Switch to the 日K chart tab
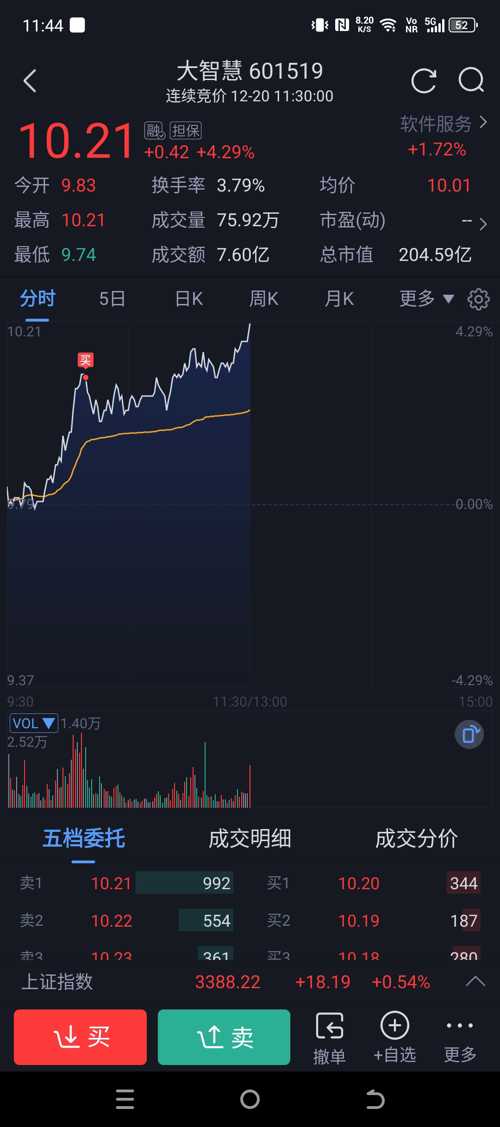The image size is (500, 1127). (x=189, y=298)
